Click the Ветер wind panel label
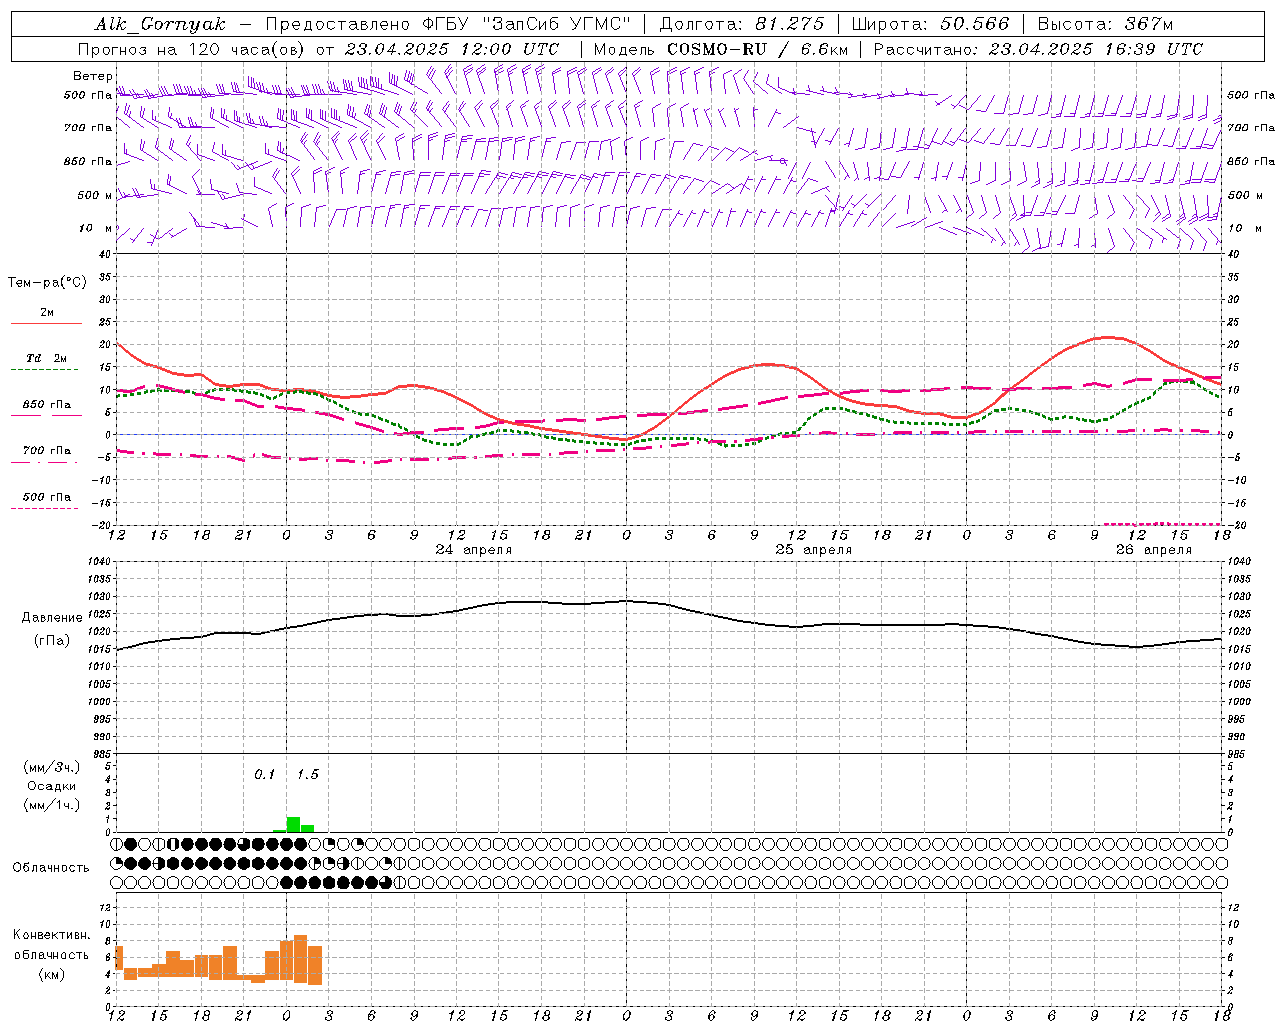 point(92,76)
